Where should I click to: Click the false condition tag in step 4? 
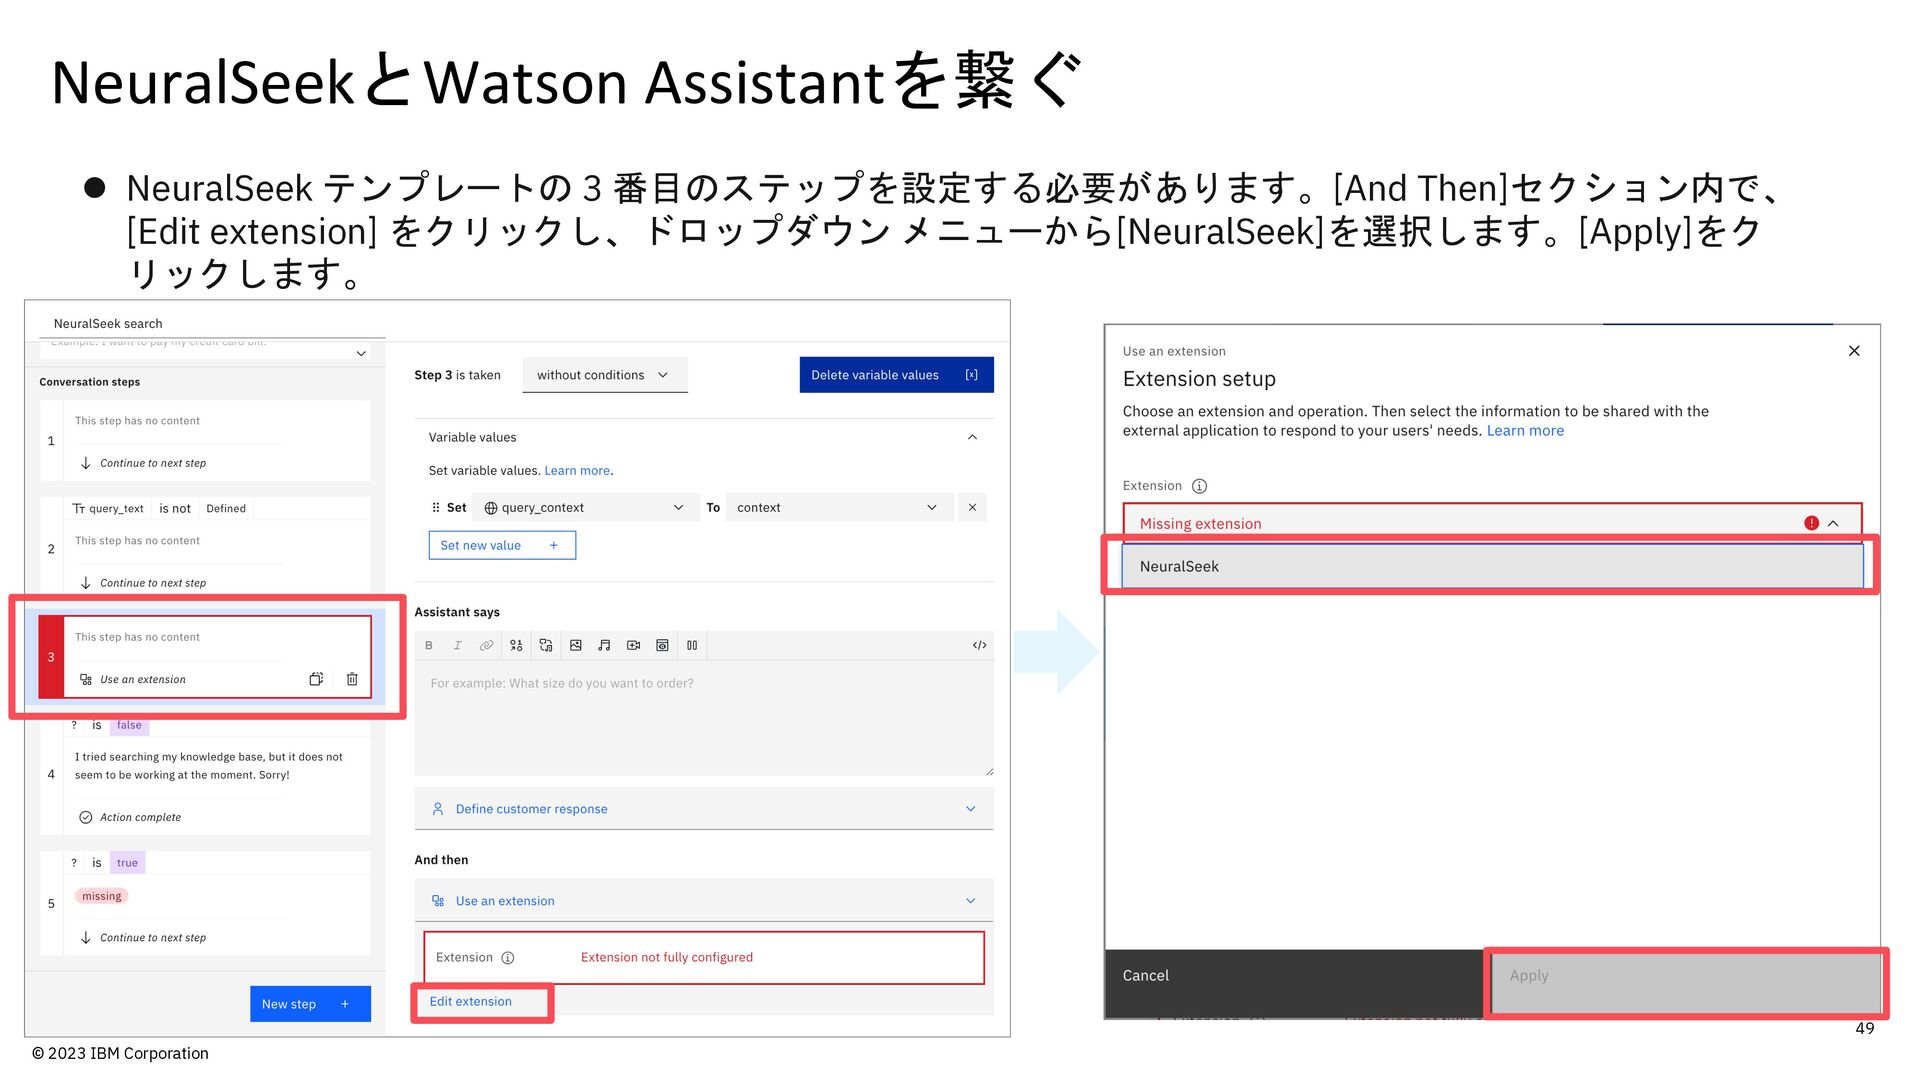(x=129, y=725)
